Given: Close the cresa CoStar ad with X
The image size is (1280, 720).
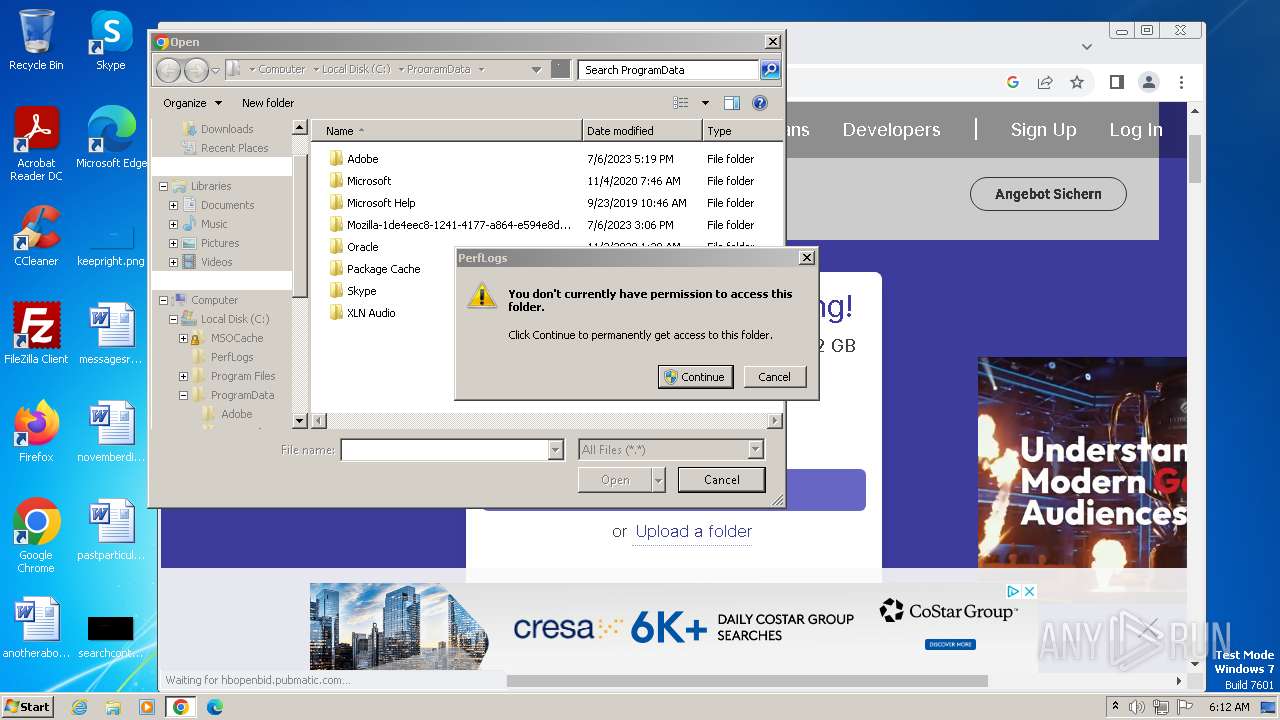Looking at the screenshot, I should pyautogui.click(x=1028, y=592).
